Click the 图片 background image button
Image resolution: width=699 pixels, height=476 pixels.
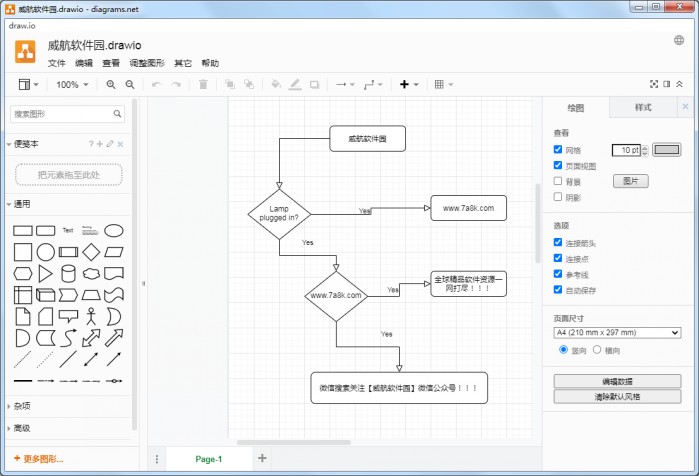pos(630,181)
